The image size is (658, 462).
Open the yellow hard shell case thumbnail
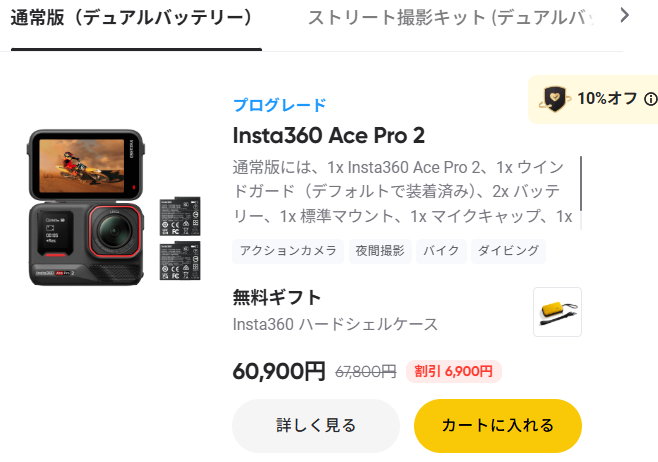(557, 312)
